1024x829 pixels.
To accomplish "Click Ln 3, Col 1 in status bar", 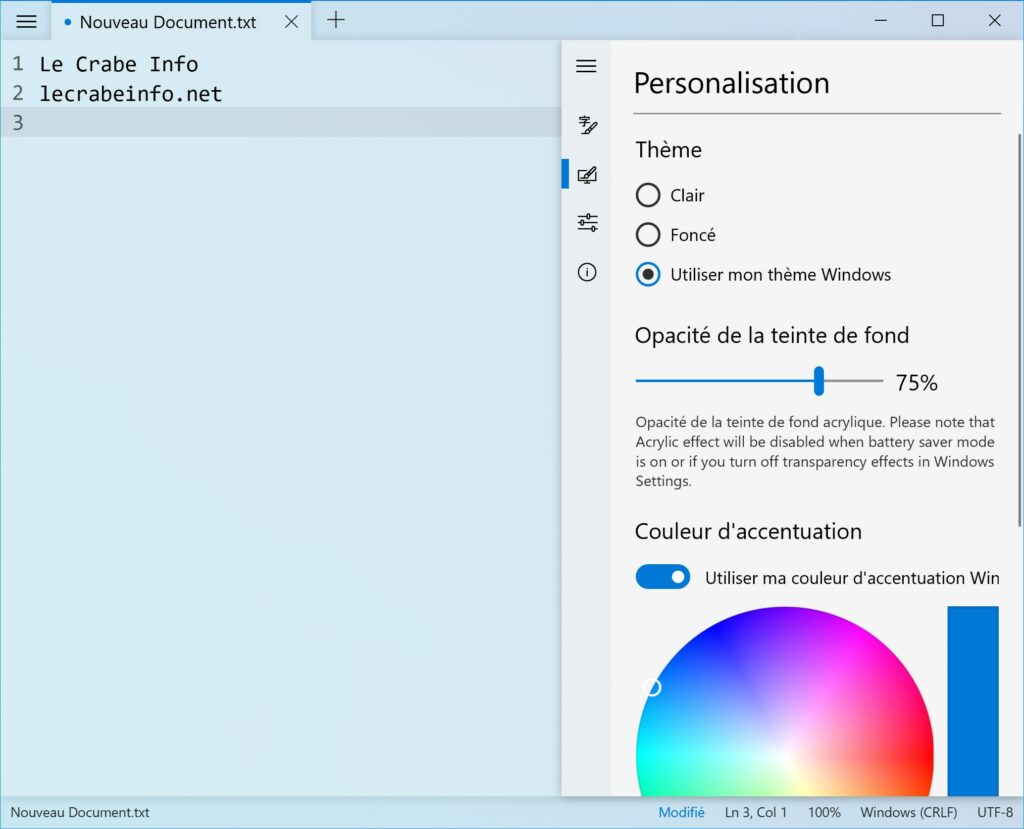I will coord(756,812).
